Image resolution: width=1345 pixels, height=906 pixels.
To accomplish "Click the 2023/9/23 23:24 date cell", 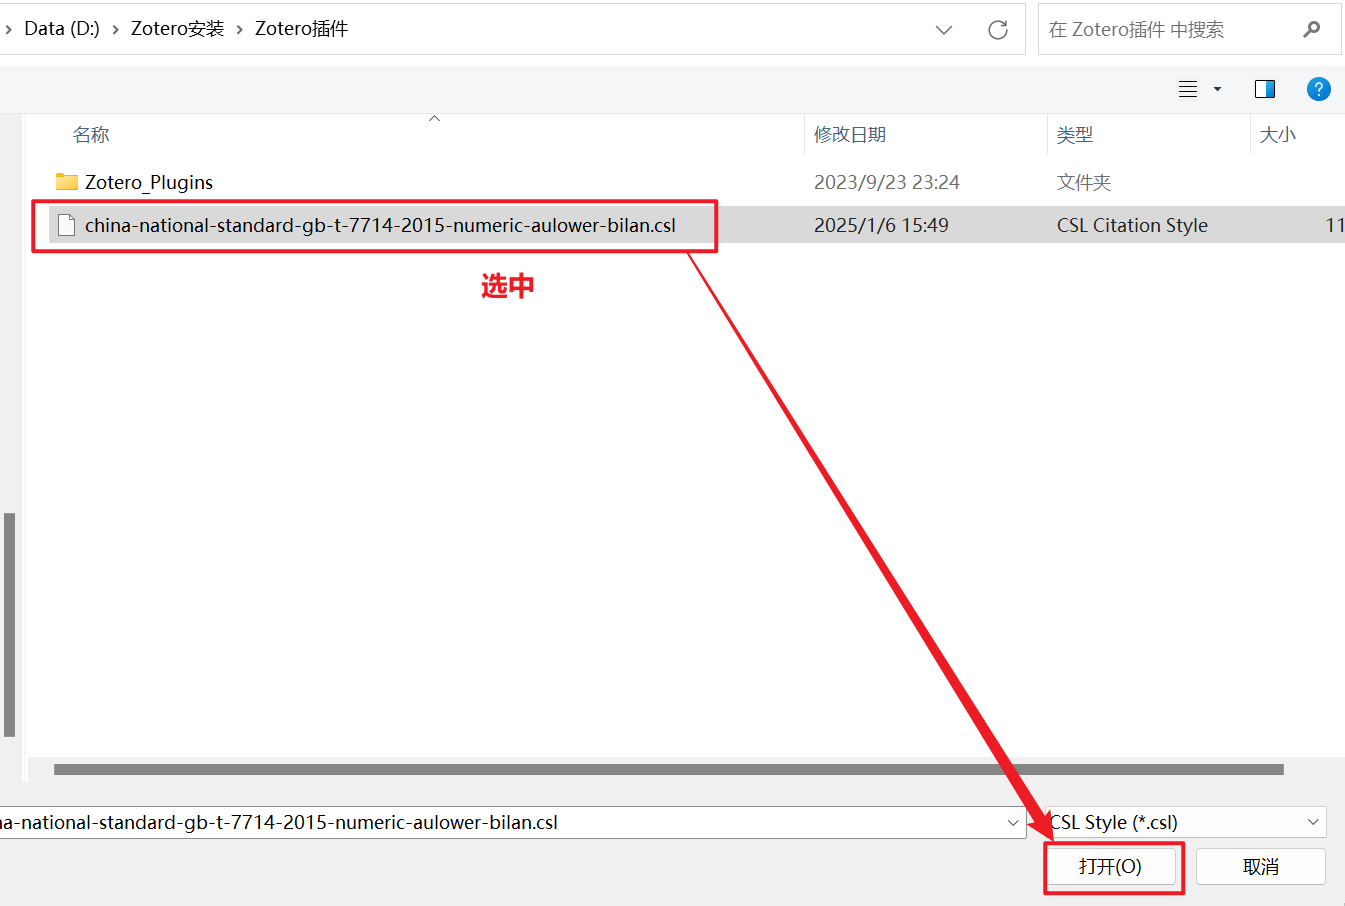I will pos(887,182).
